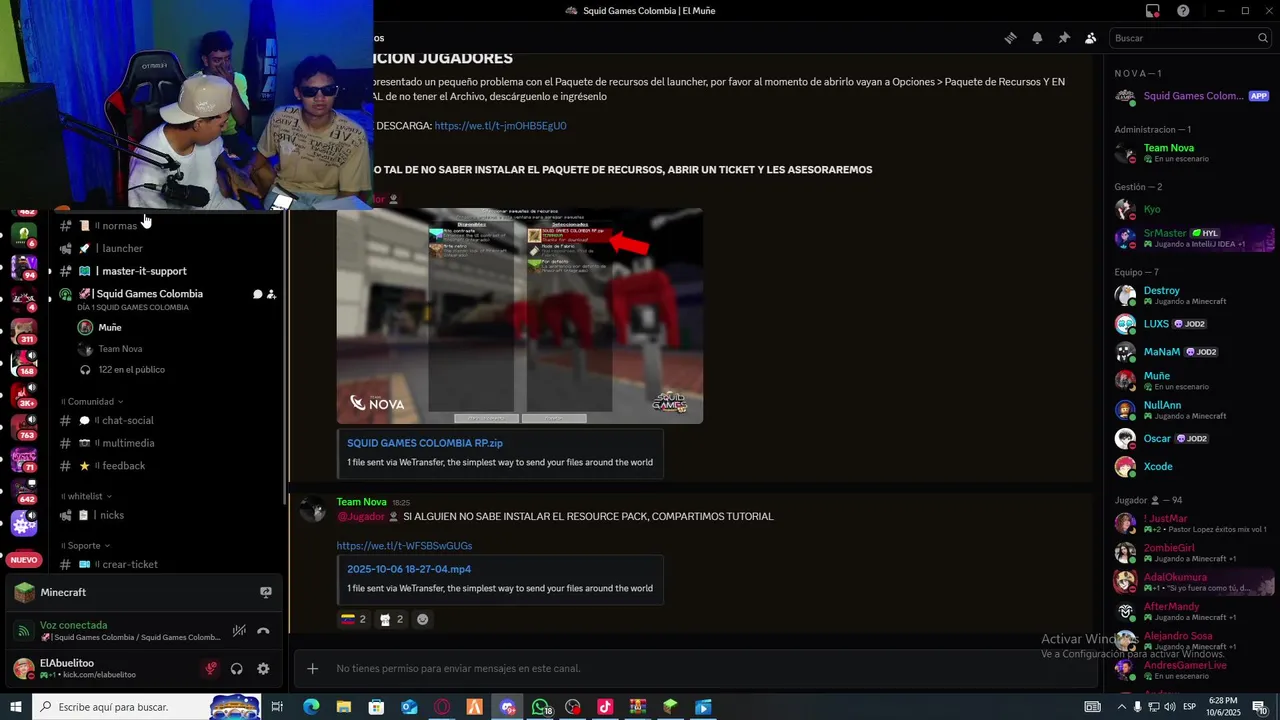Open the Discord inbox icon
1280x720 pixels.
tap(1153, 11)
